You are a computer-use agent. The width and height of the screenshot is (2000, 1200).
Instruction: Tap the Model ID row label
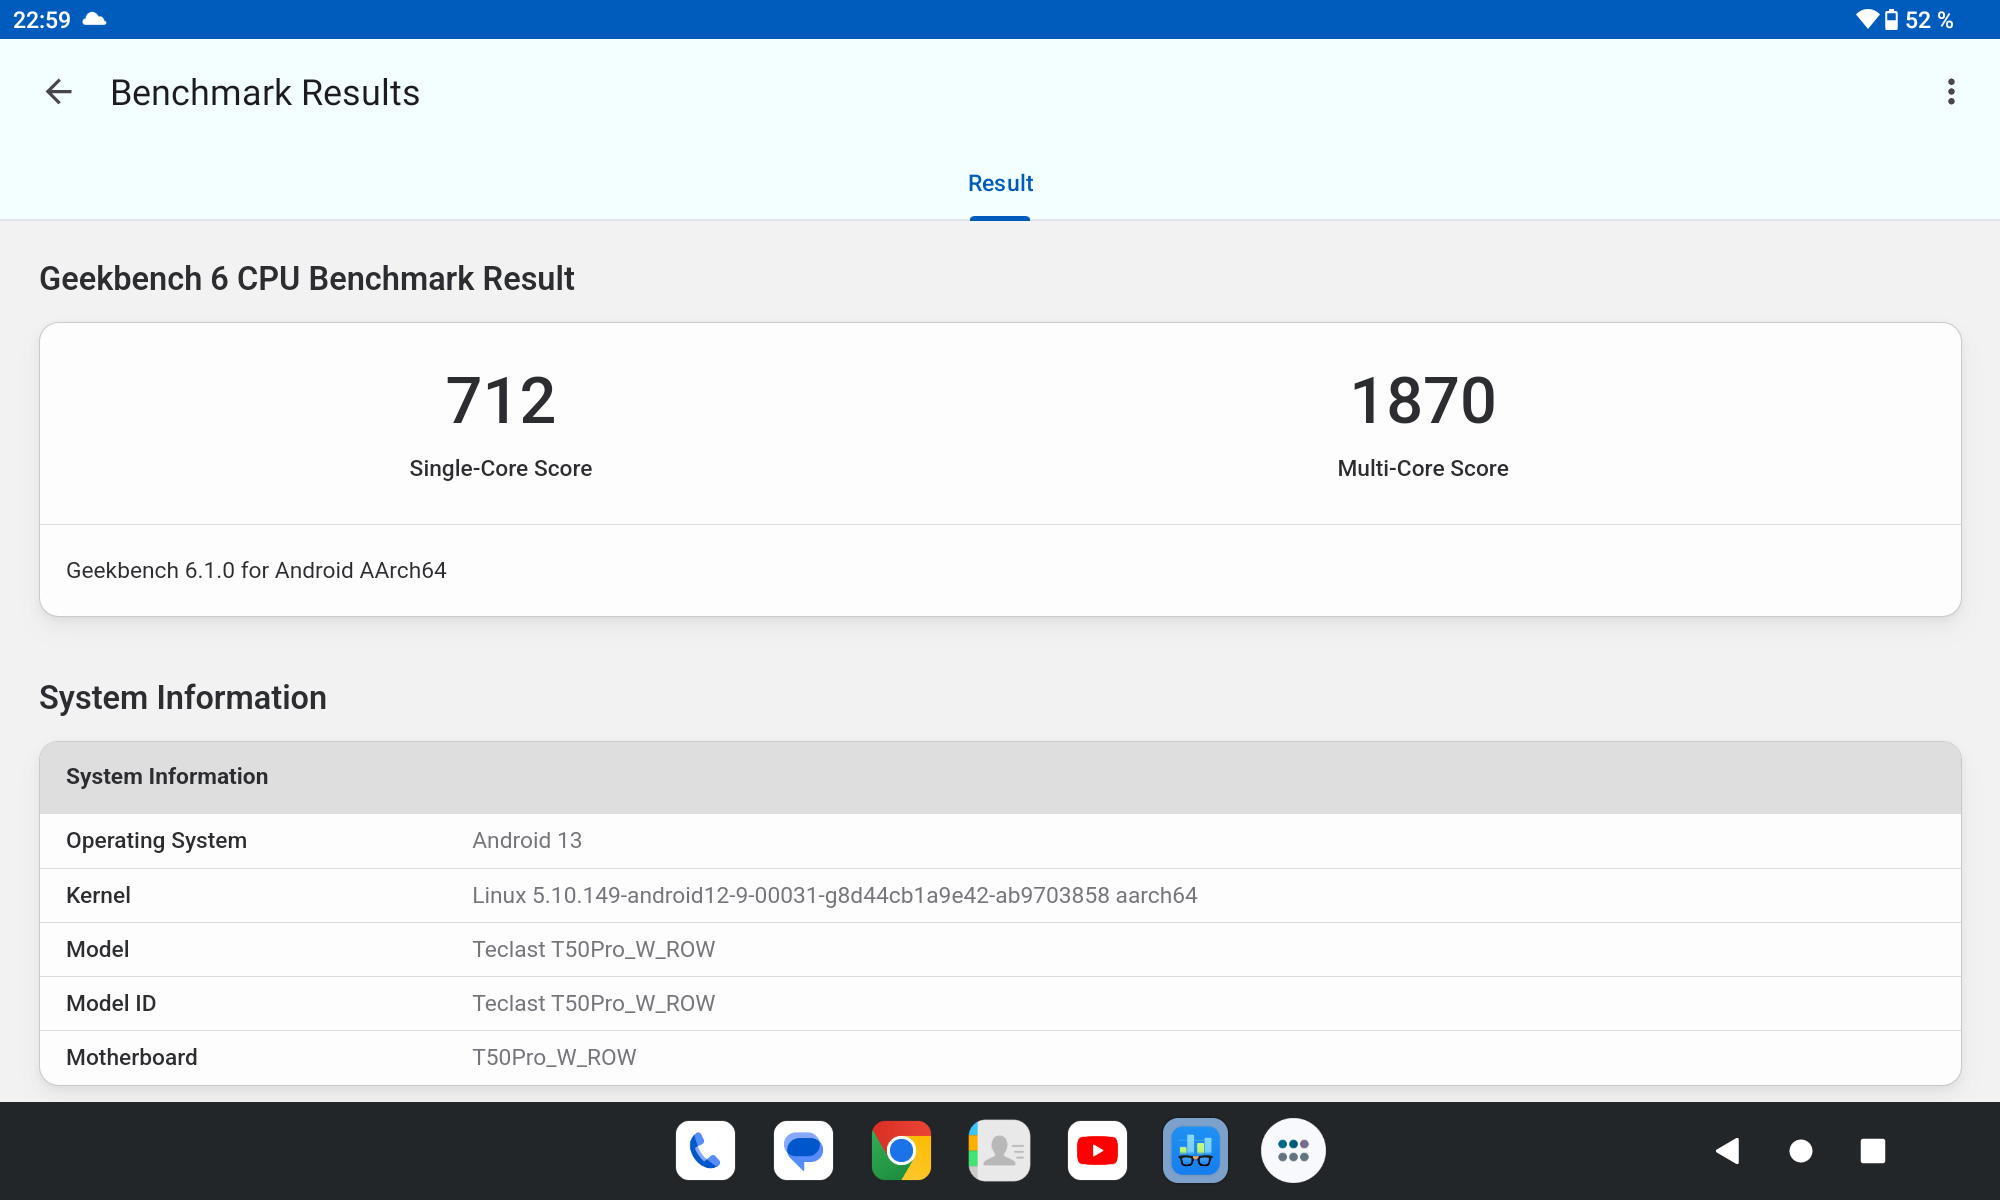(111, 1003)
